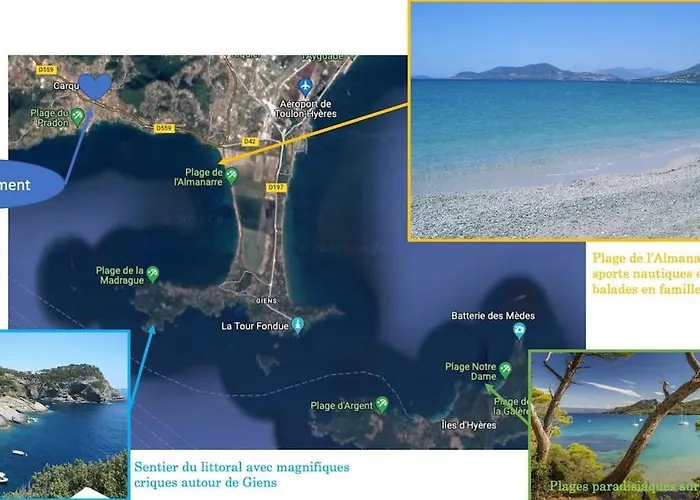The height and width of the screenshot is (500, 700).
Task: Click the La Tour Fondue text label
Action: (255, 326)
